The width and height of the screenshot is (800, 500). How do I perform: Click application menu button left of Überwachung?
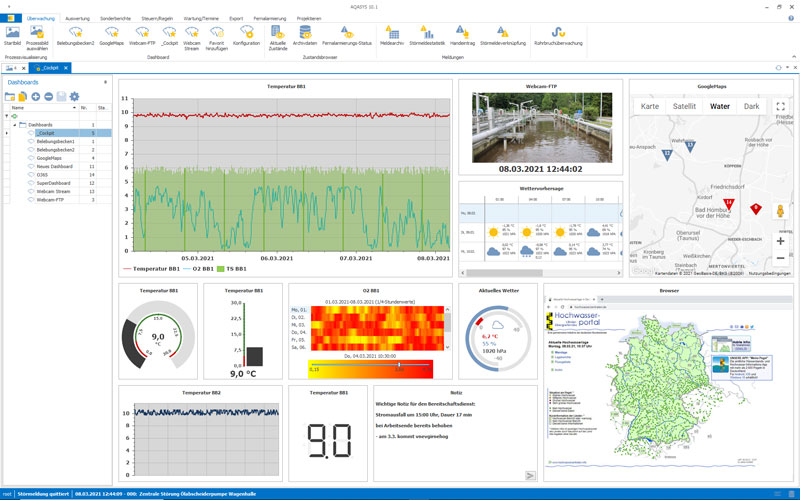click(11, 18)
